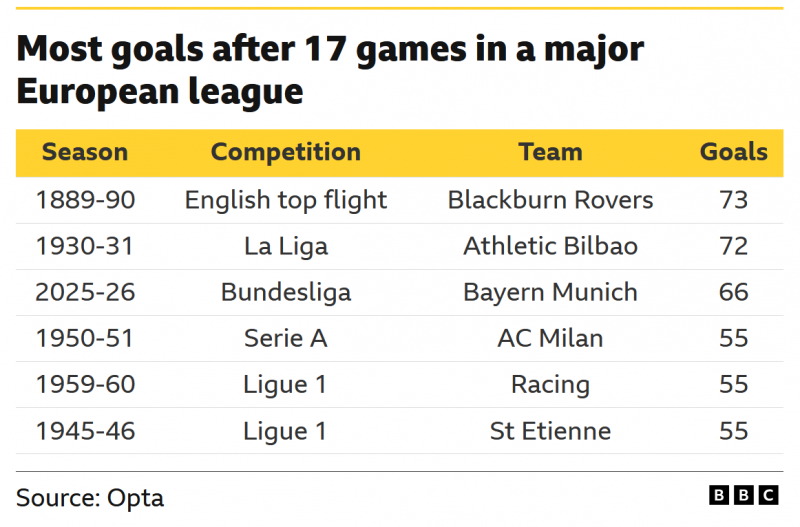Click the Serie A competition cell
Screen dimensions: 800x527
[286, 338]
